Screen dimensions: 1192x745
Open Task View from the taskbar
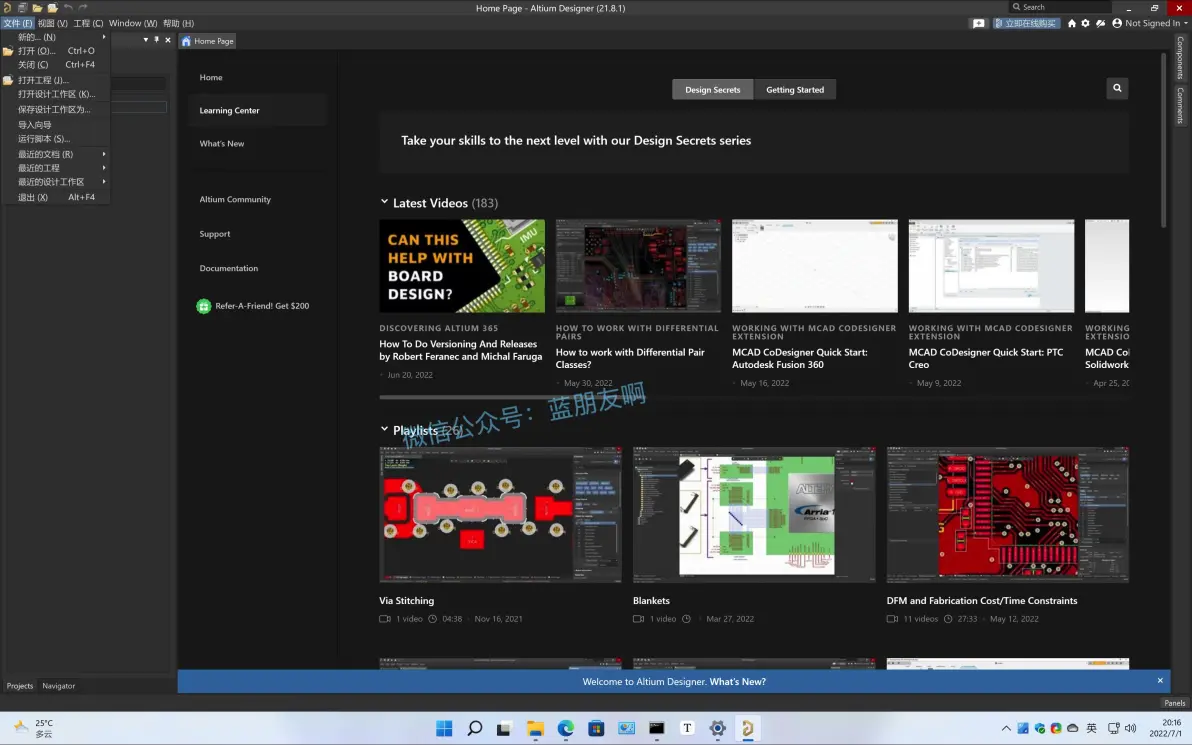[x=504, y=728]
